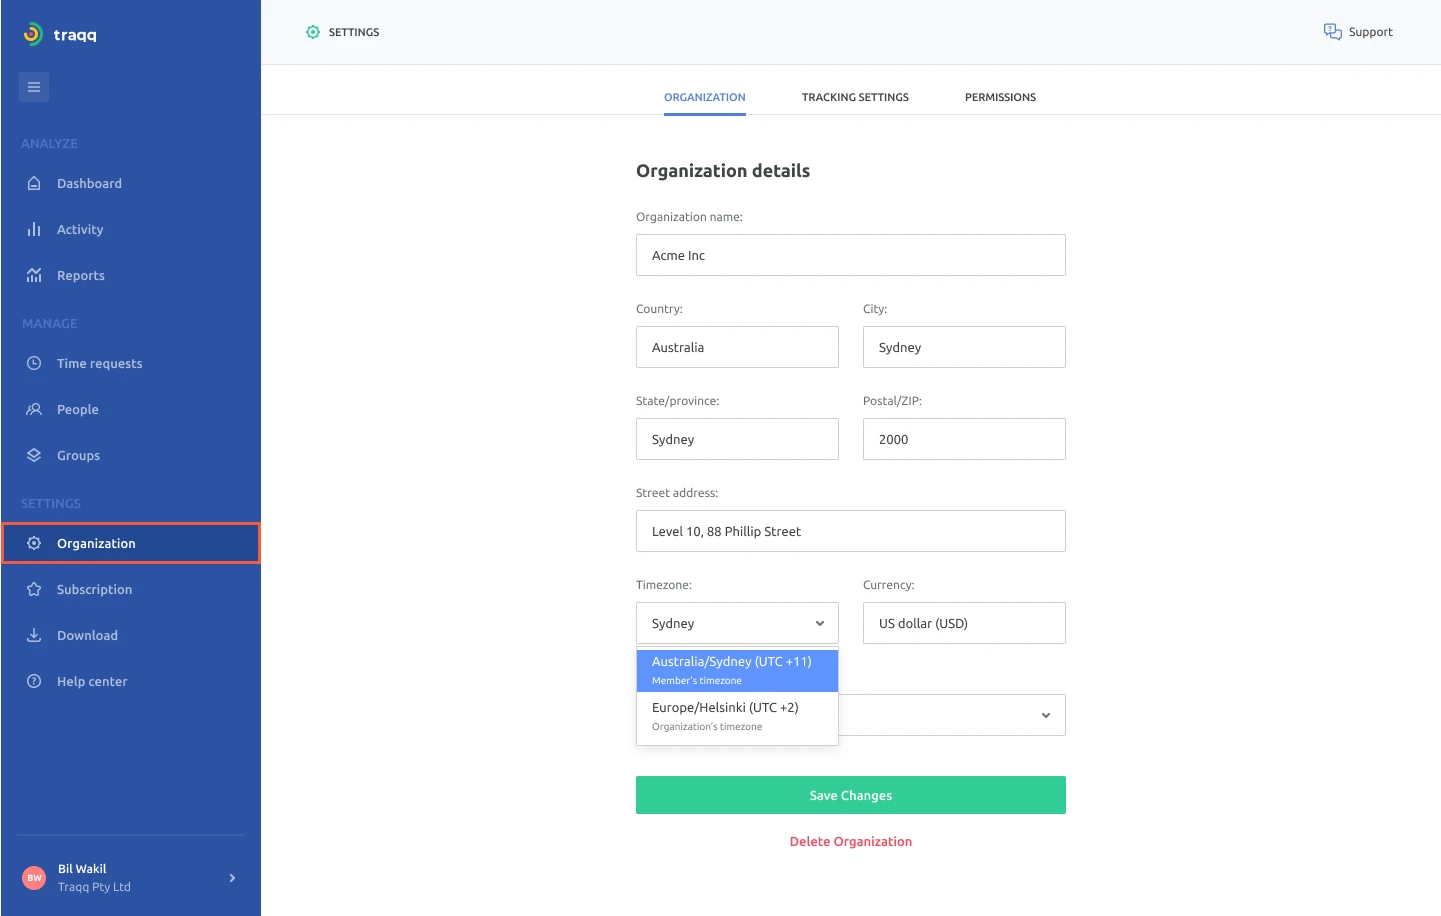Open Reports via its chart icon
1441x916 pixels.
(34, 275)
